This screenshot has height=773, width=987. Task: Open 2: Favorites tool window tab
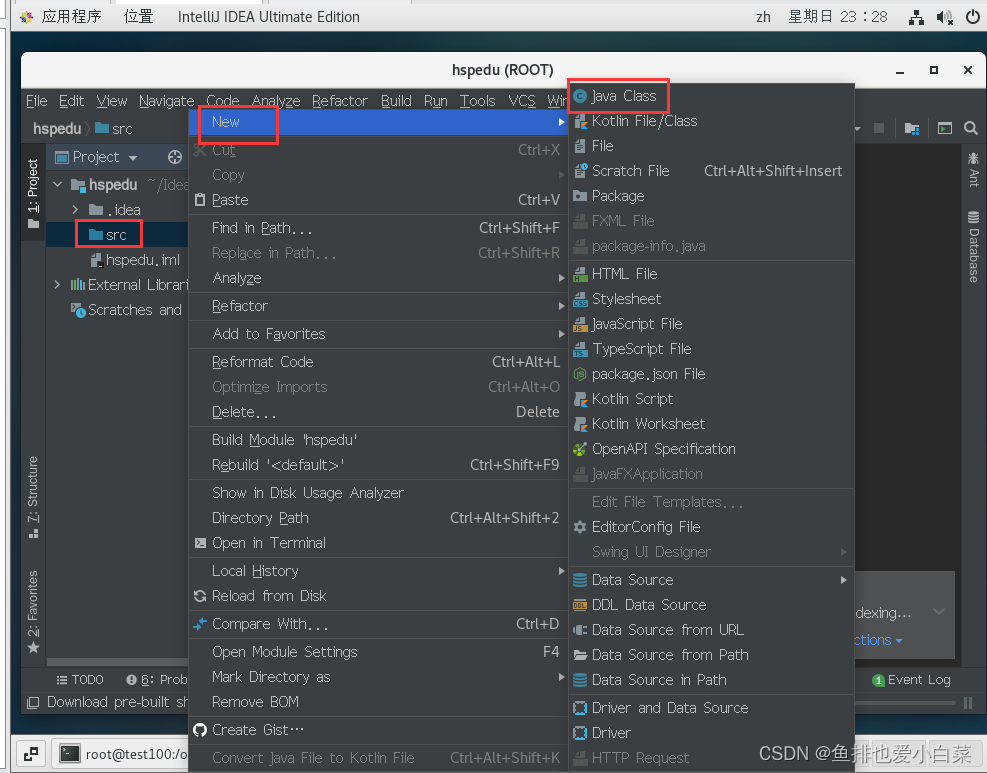[x=33, y=611]
